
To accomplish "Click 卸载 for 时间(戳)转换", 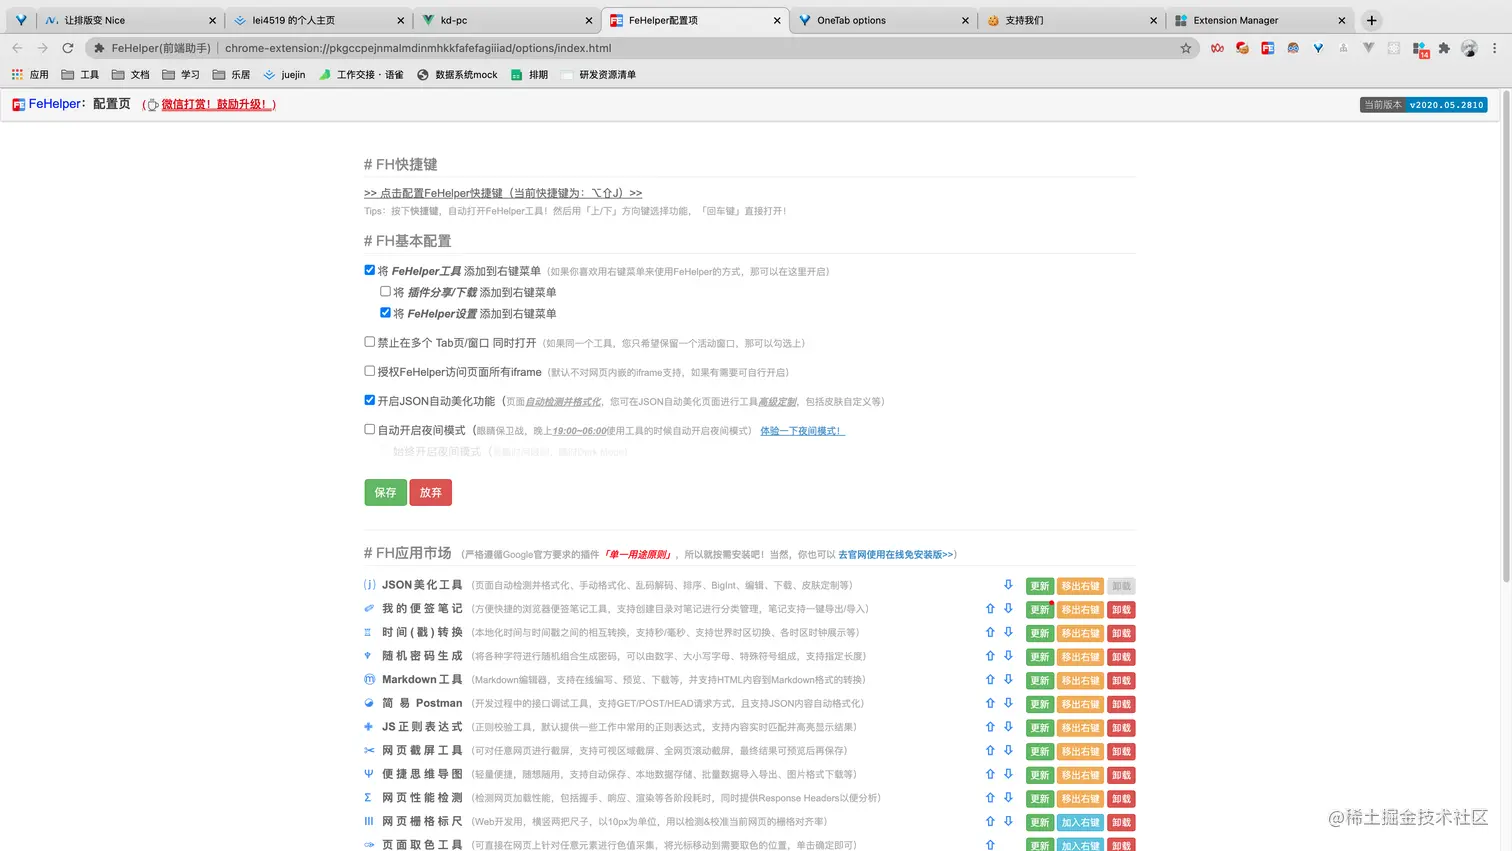I will pos(1122,633).
